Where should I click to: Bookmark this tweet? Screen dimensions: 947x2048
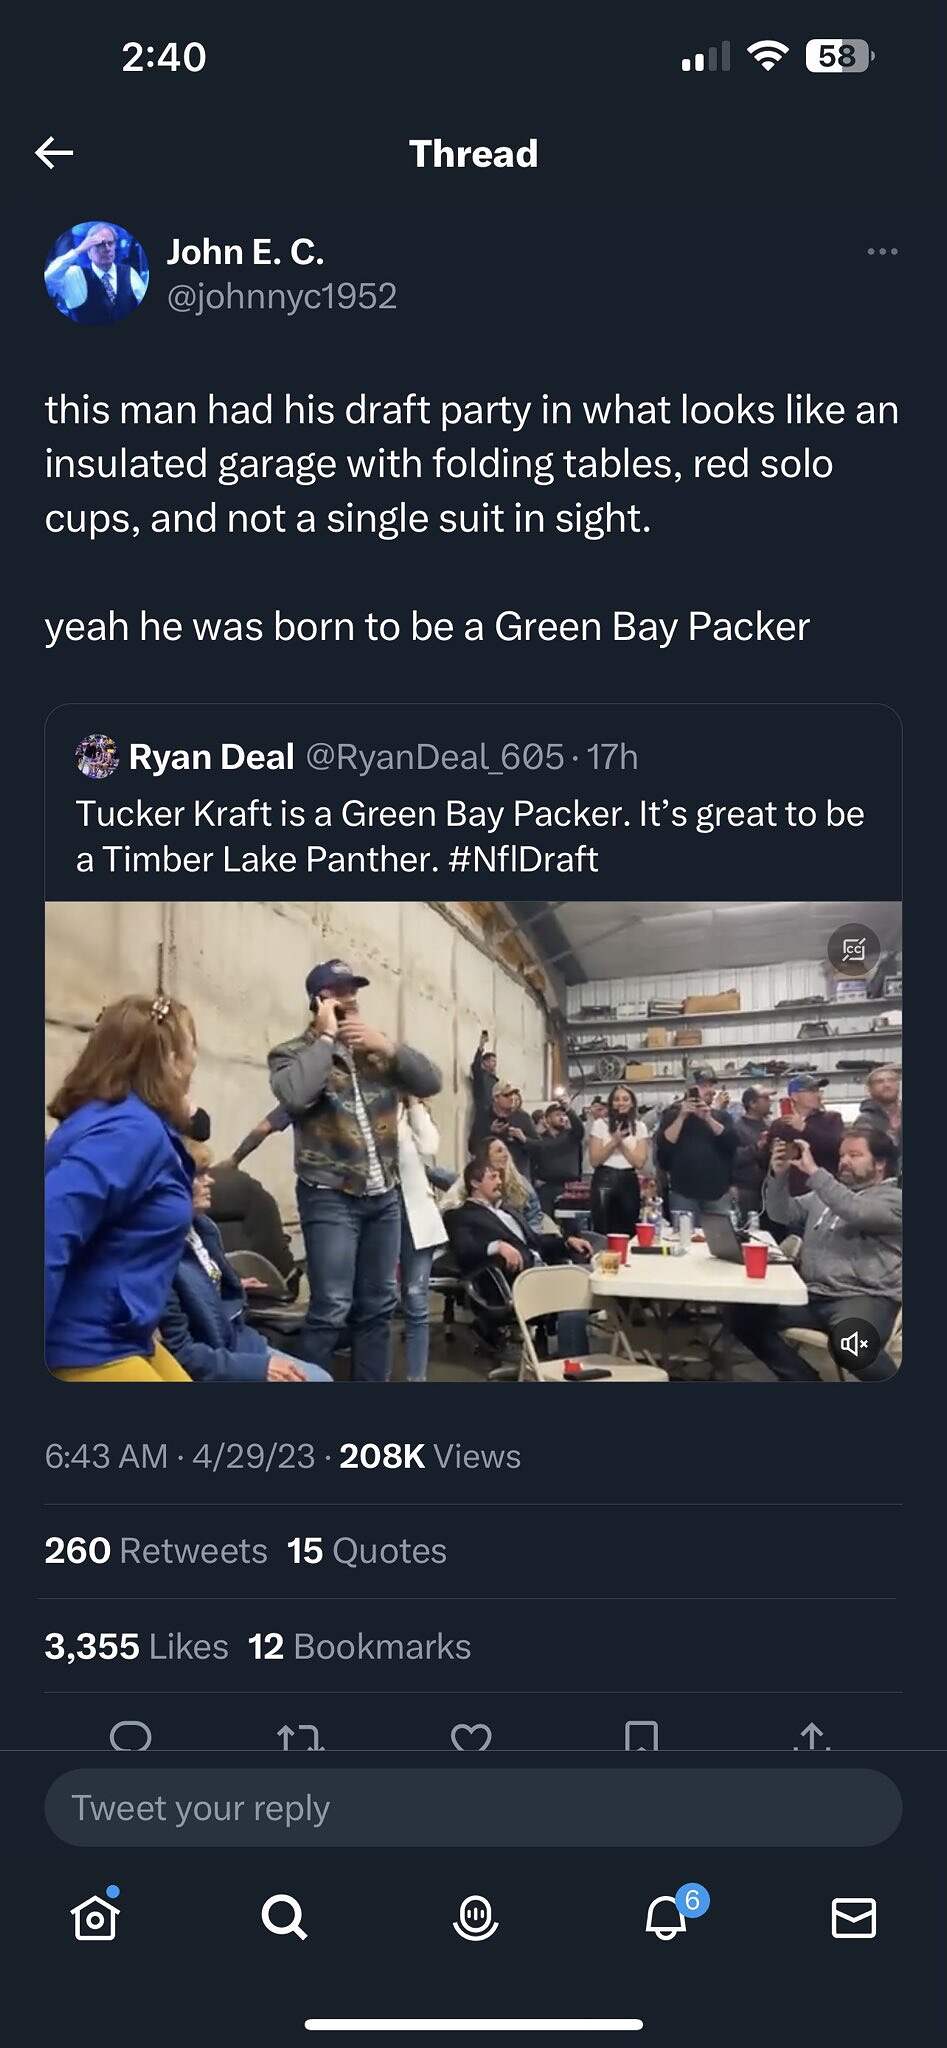(641, 1737)
